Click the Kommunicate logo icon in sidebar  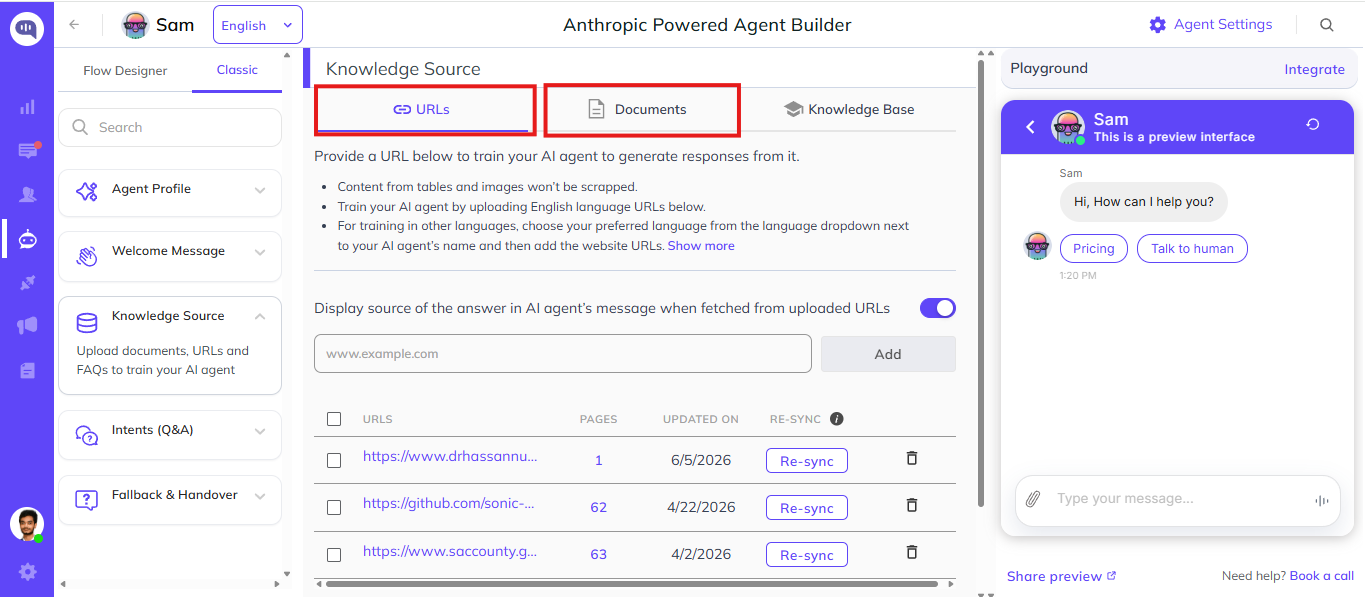coord(27,28)
